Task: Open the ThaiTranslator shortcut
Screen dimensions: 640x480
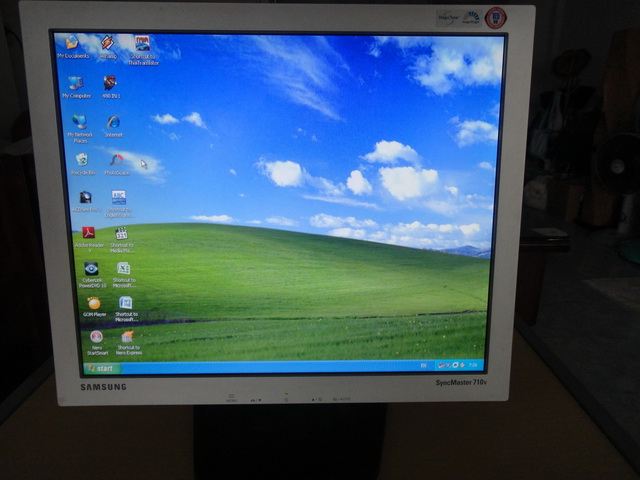Action: (142, 45)
